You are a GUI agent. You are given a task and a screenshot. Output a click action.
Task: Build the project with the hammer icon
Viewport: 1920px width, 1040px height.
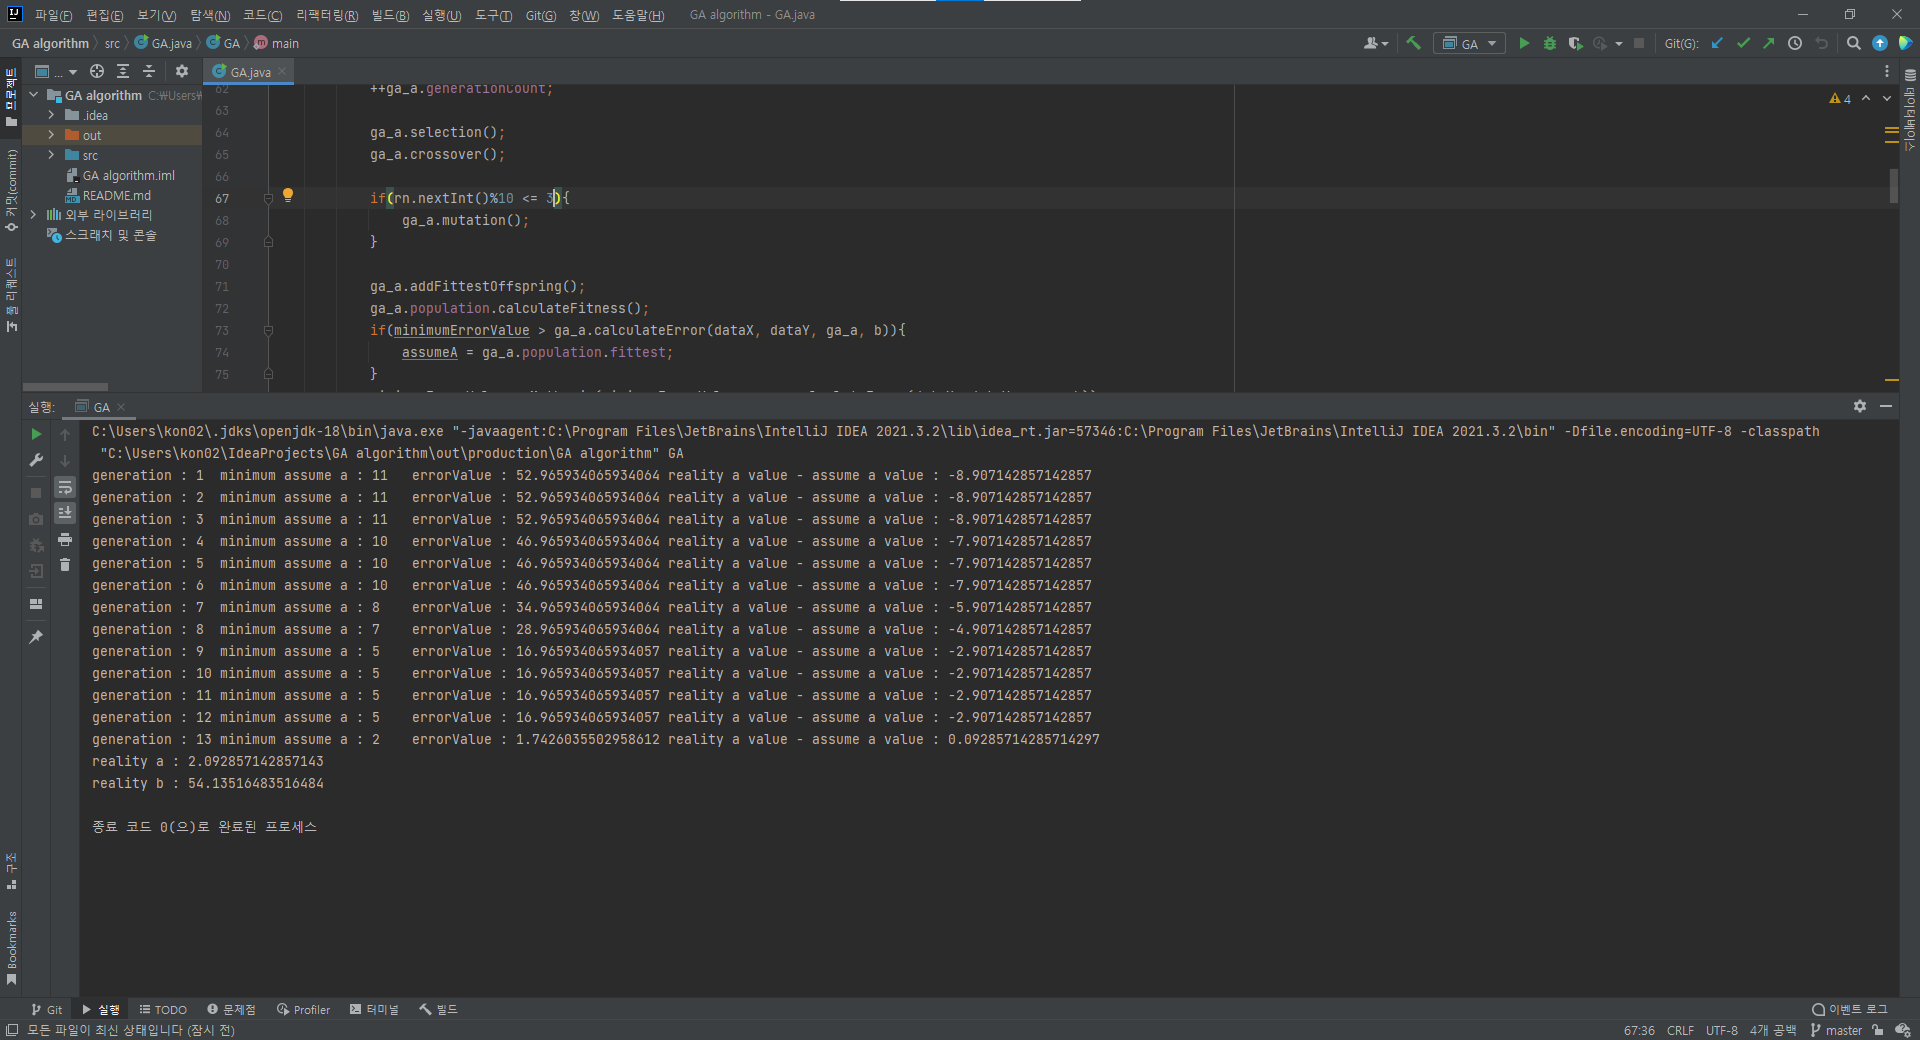(x=1413, y=43)
